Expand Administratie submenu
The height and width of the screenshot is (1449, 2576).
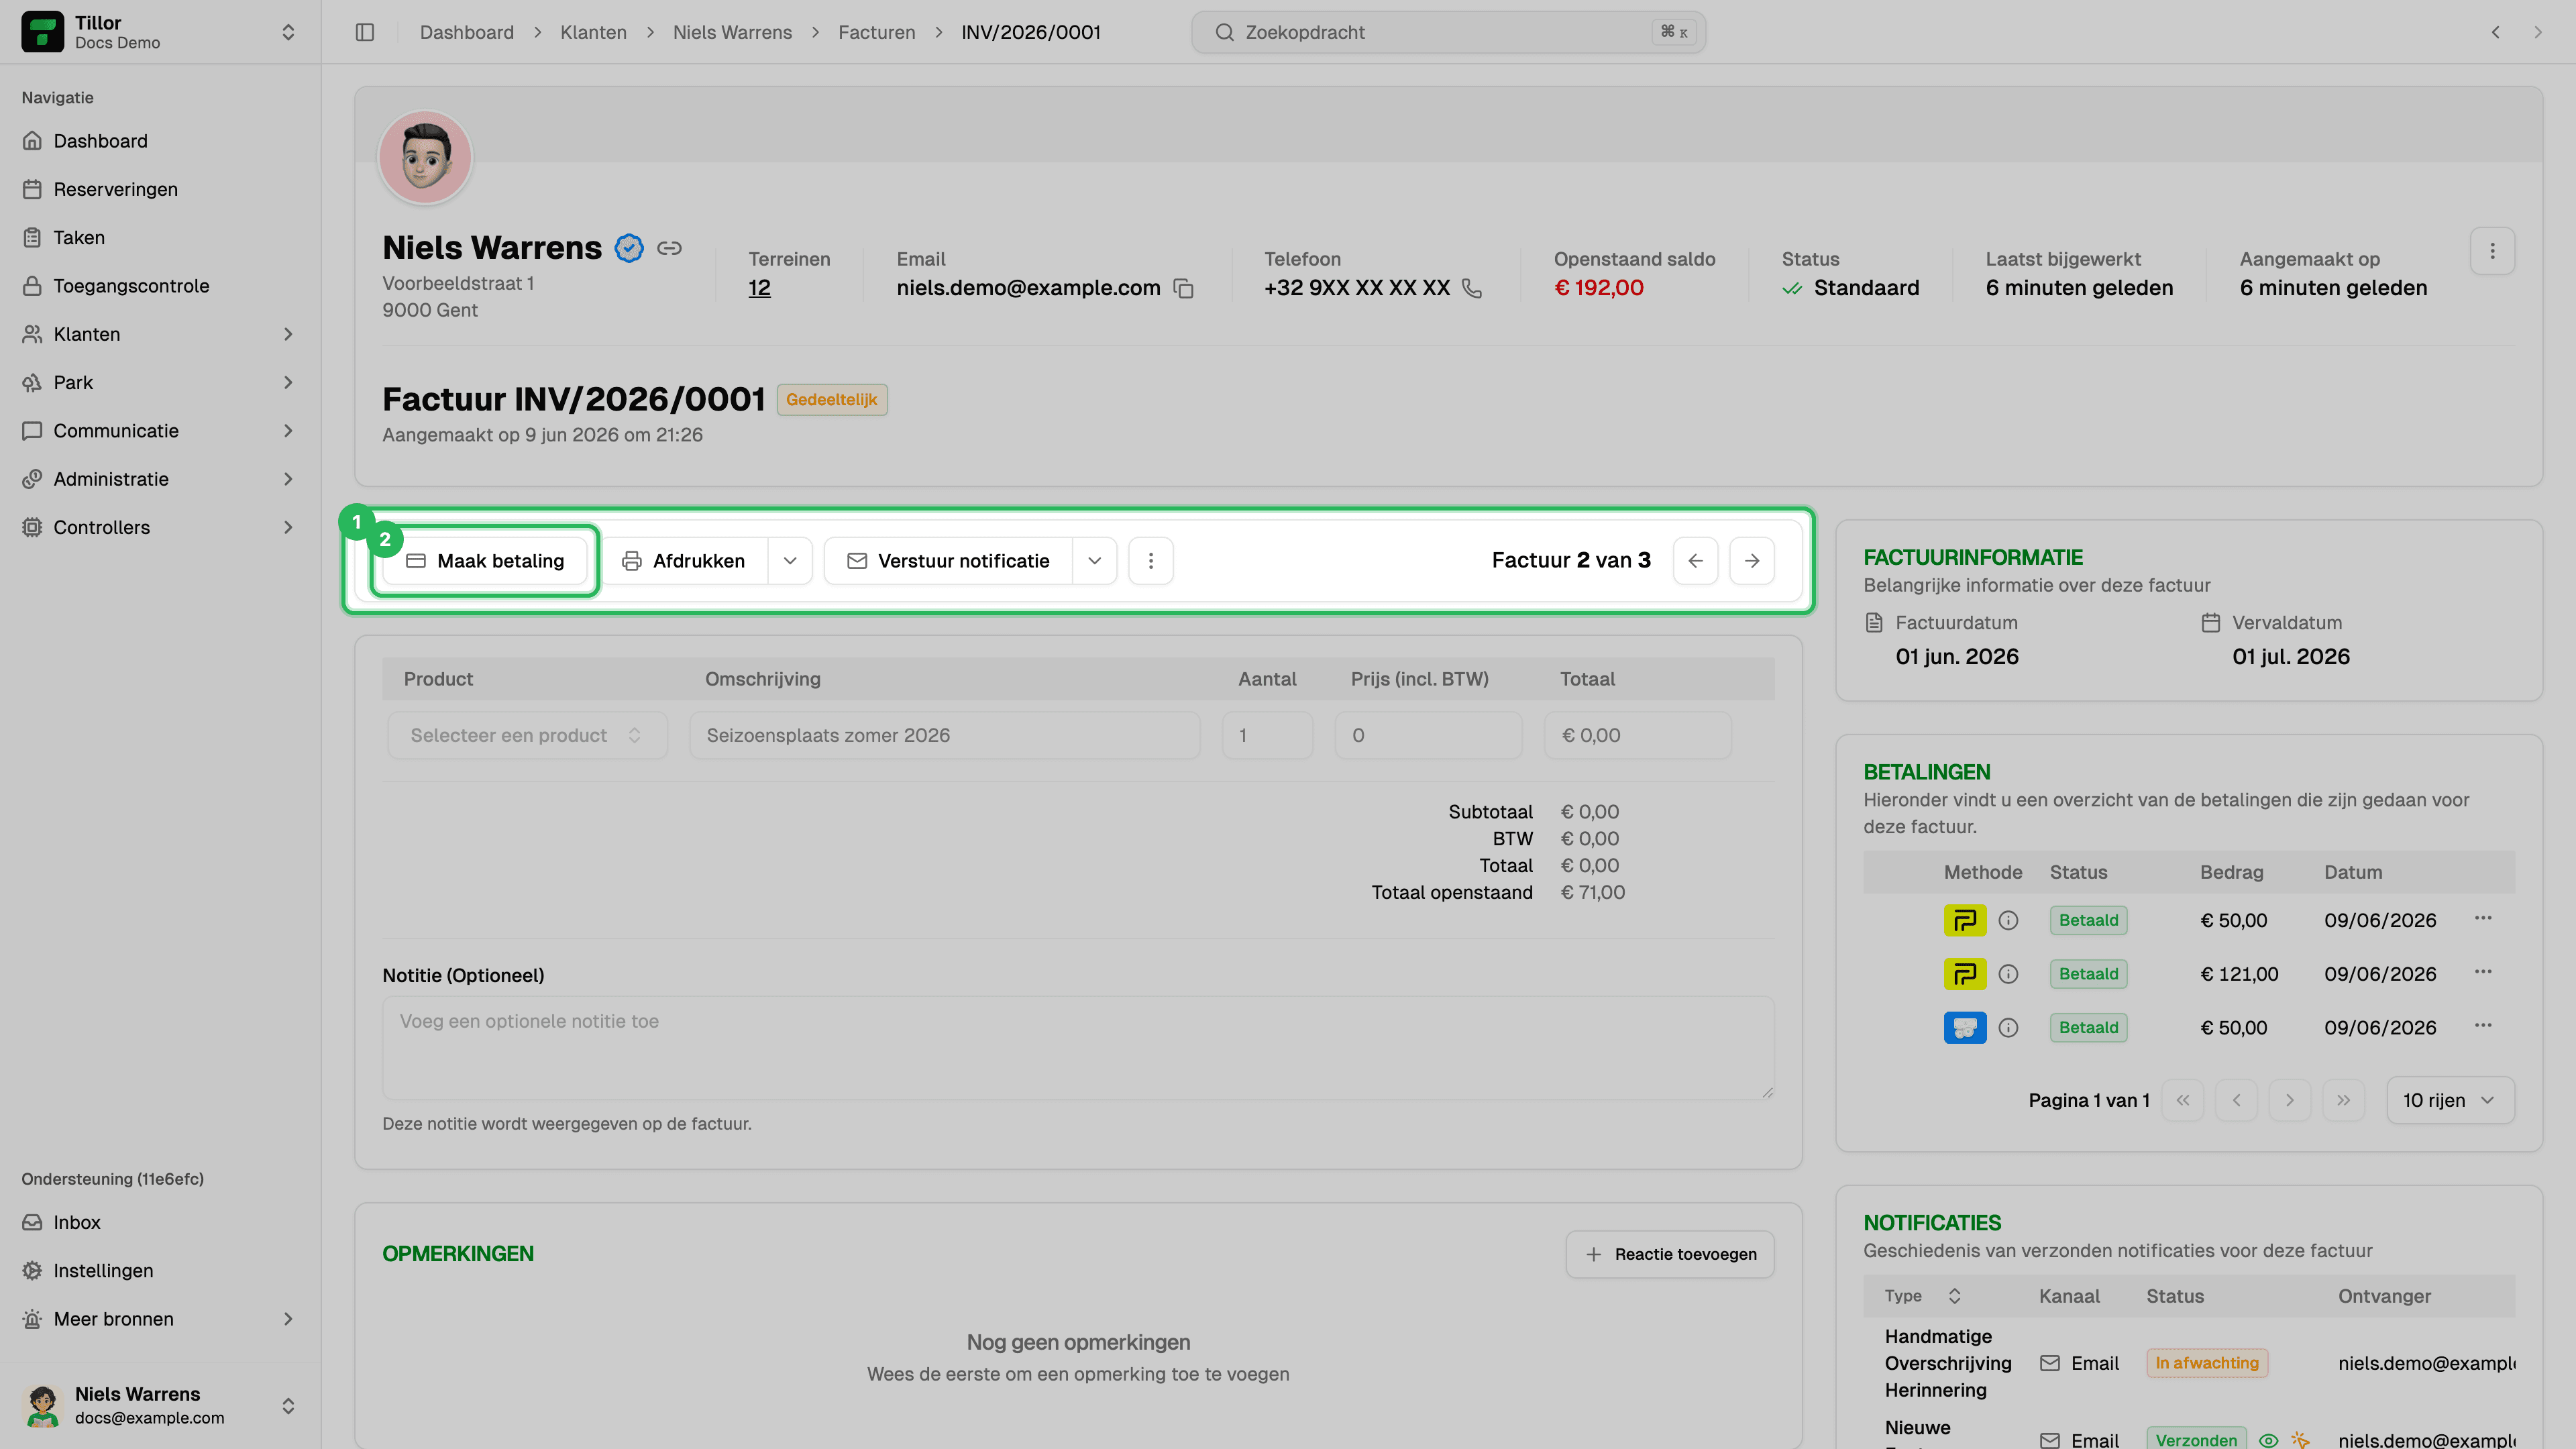(x=160, y=479)
